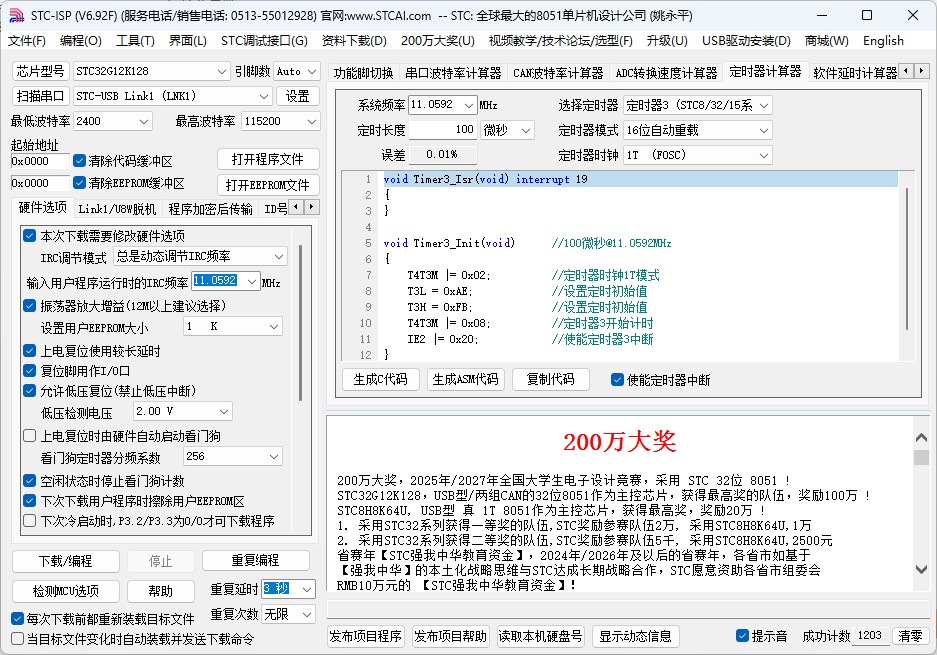Open the 工具(T) menu

pyautogui.click(x=135, y=41)
